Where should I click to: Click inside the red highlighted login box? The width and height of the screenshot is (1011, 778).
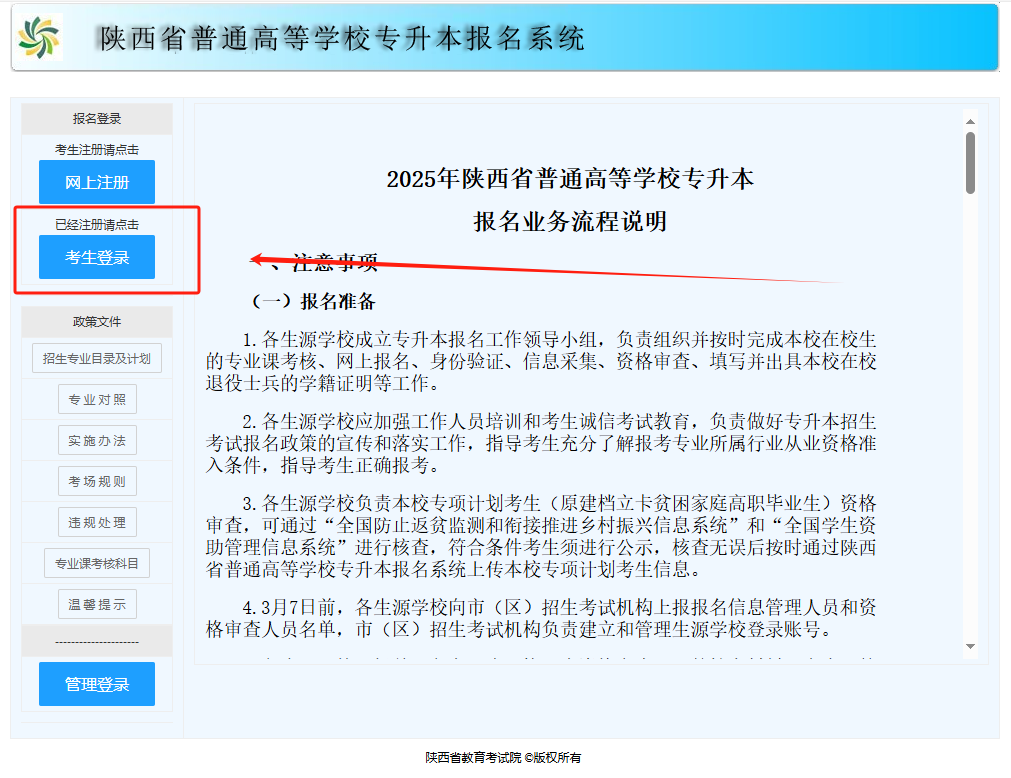[105, 248]
